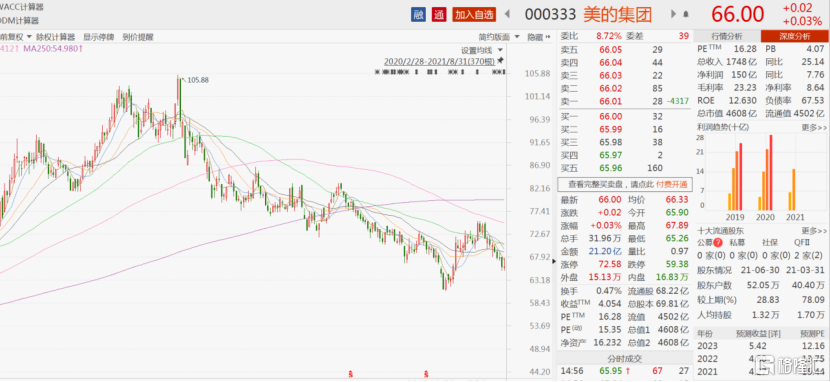Click the 换手 0.47% turnover rate
Image resolution: width=830 pixels, height=382 pixels.
tap(609, 290)
